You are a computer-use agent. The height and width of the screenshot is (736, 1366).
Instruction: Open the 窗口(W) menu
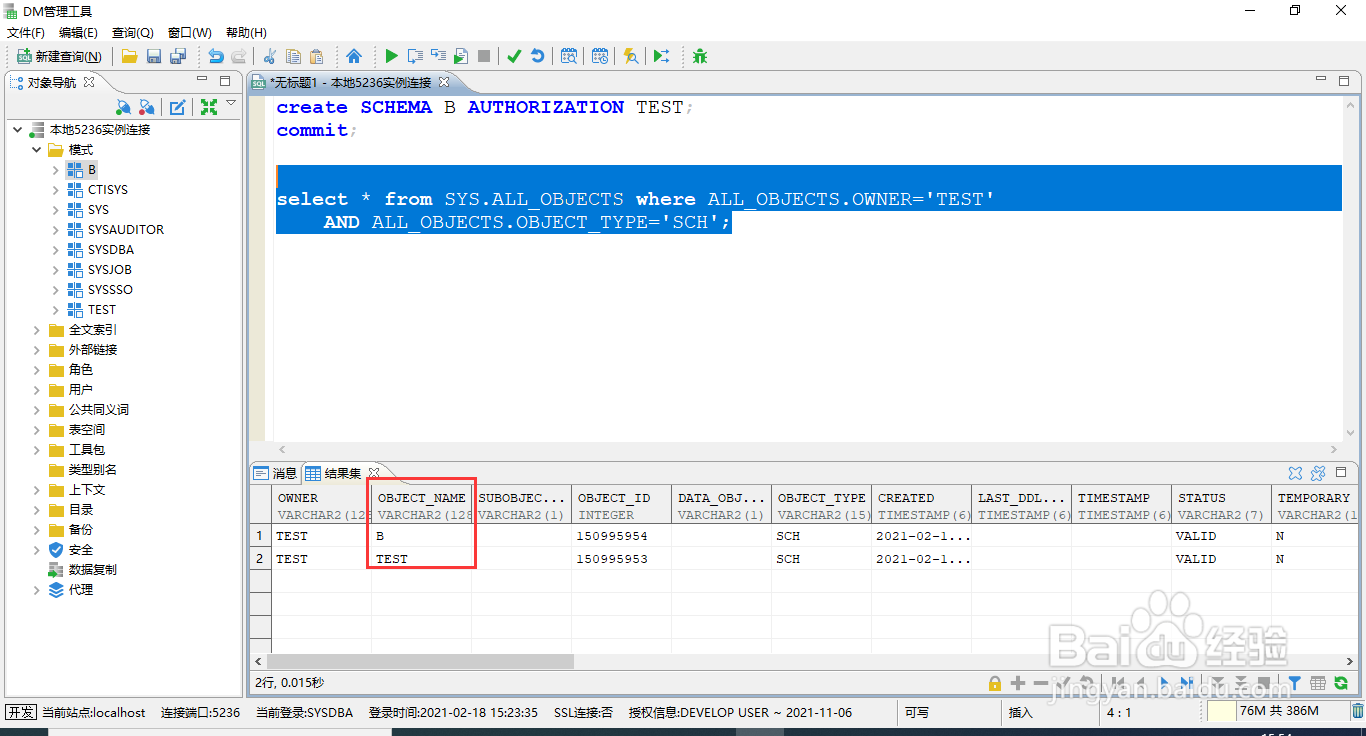(190, 33)
